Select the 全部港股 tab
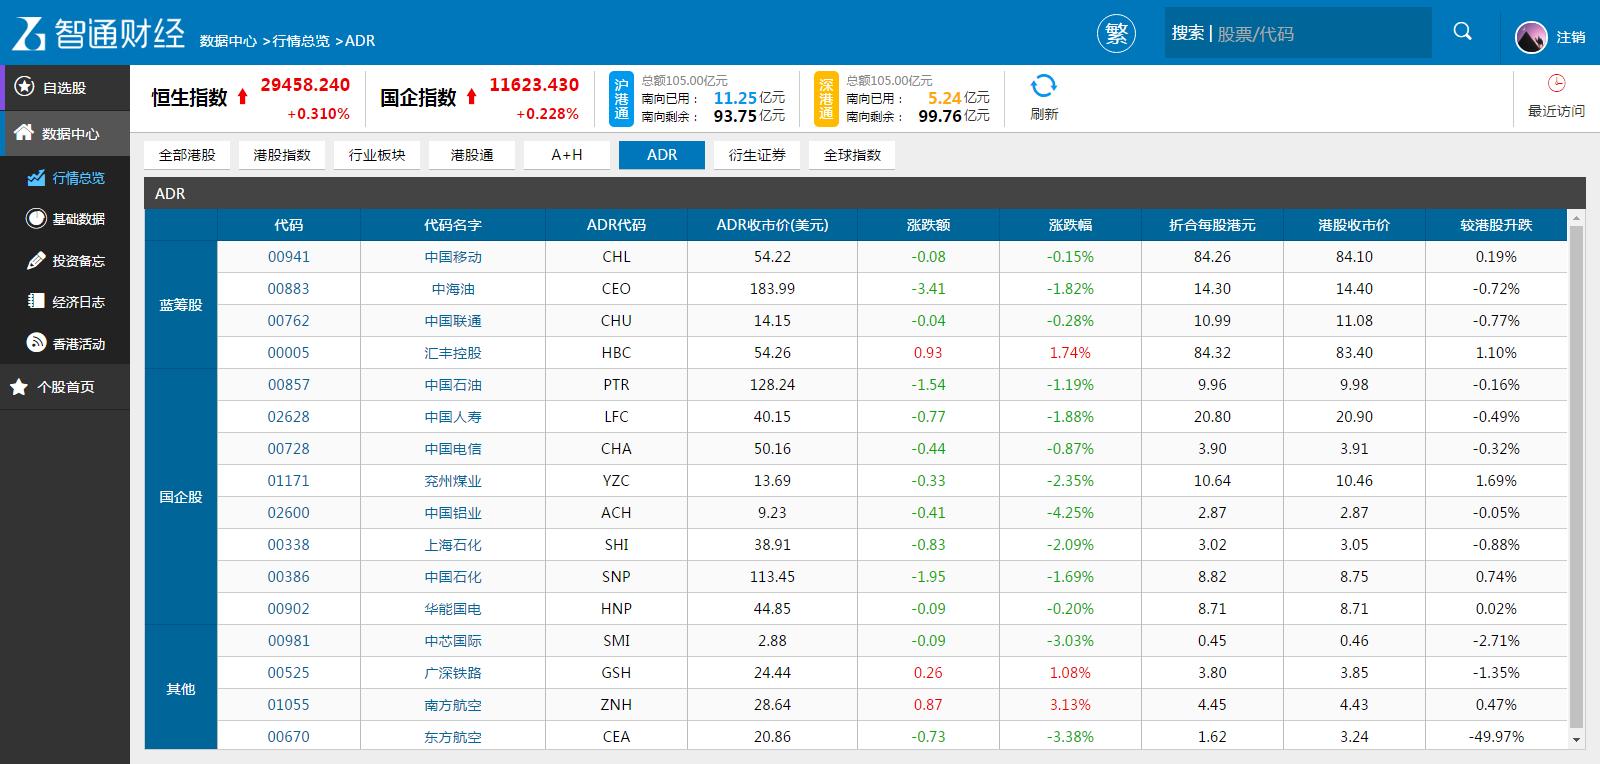The image size is (1600, 764). (x=187, y=155)
